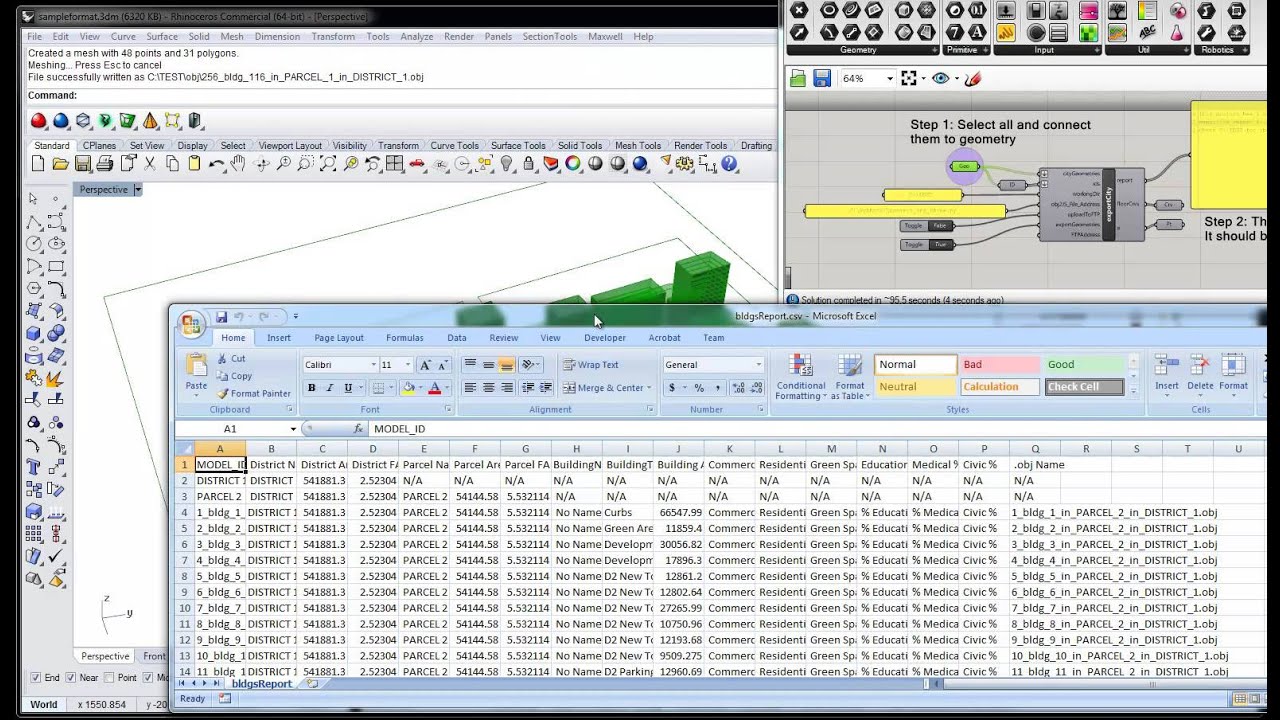
Task: Click the Fill Color bucket in Excel
Action: click(x=408, y=388)
